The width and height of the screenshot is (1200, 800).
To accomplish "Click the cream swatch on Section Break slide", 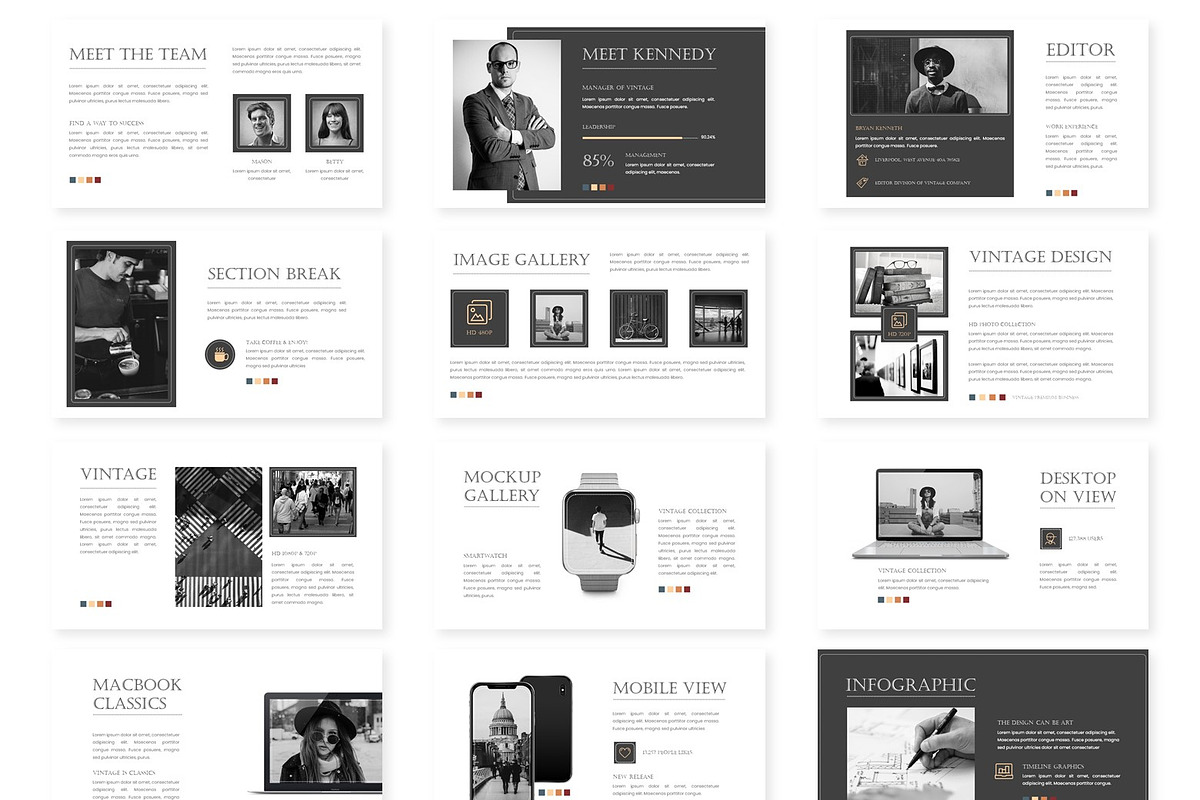I will tap(257, 381).
